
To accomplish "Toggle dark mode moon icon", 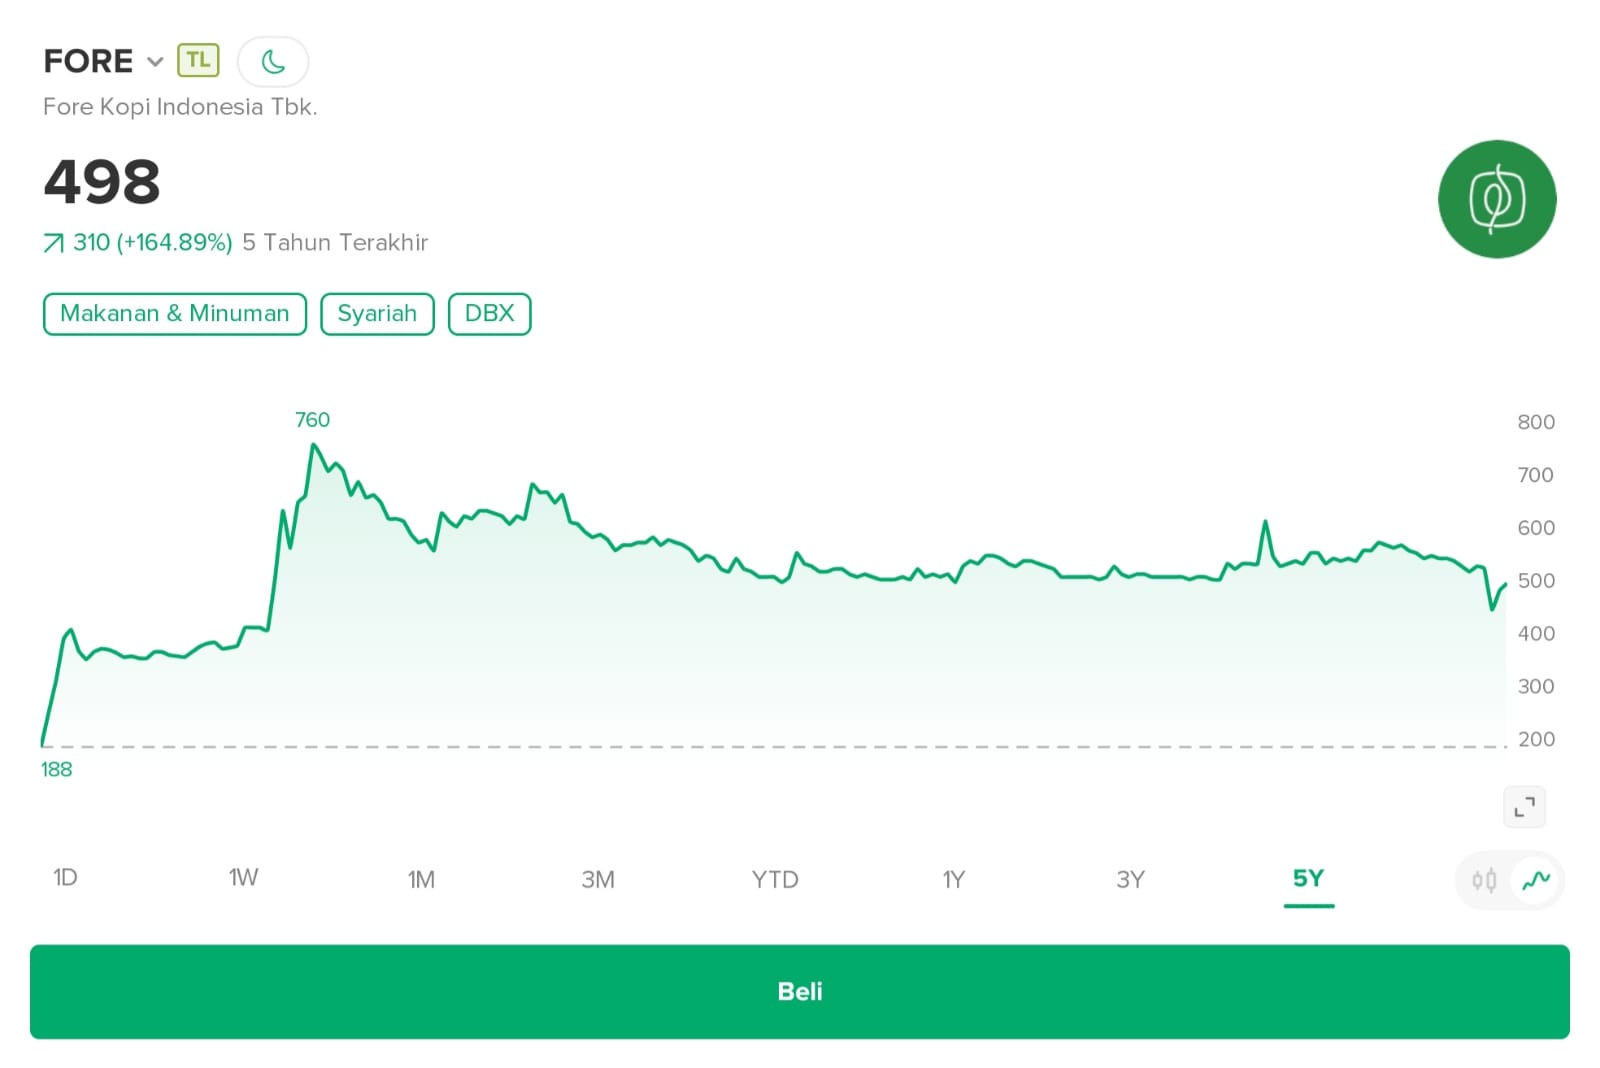I will 273,62.
